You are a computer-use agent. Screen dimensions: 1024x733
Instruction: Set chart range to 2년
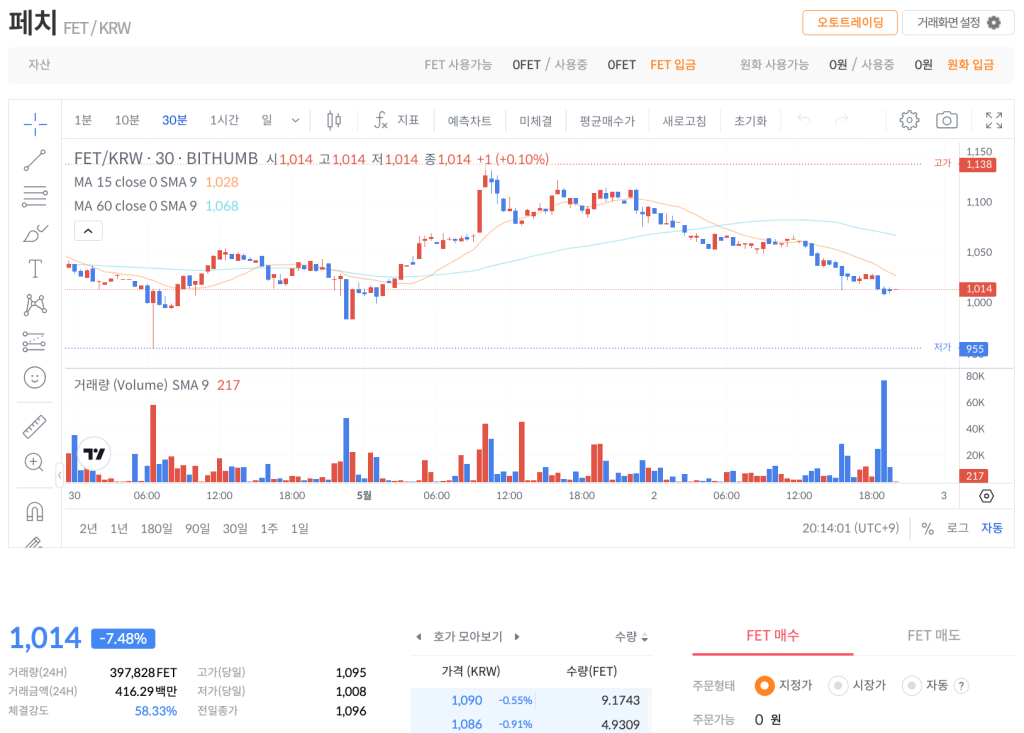pos(88,529)
